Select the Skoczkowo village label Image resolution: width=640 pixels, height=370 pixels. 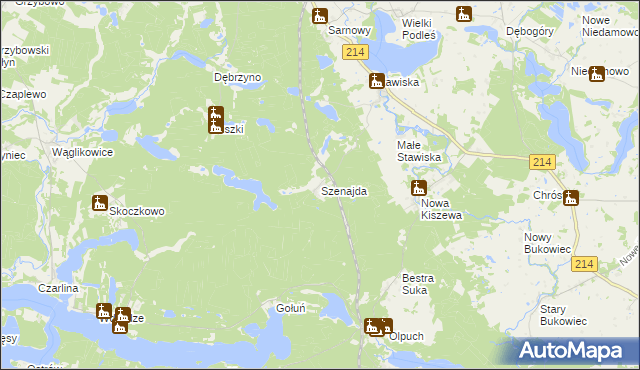tap(137, 211)
